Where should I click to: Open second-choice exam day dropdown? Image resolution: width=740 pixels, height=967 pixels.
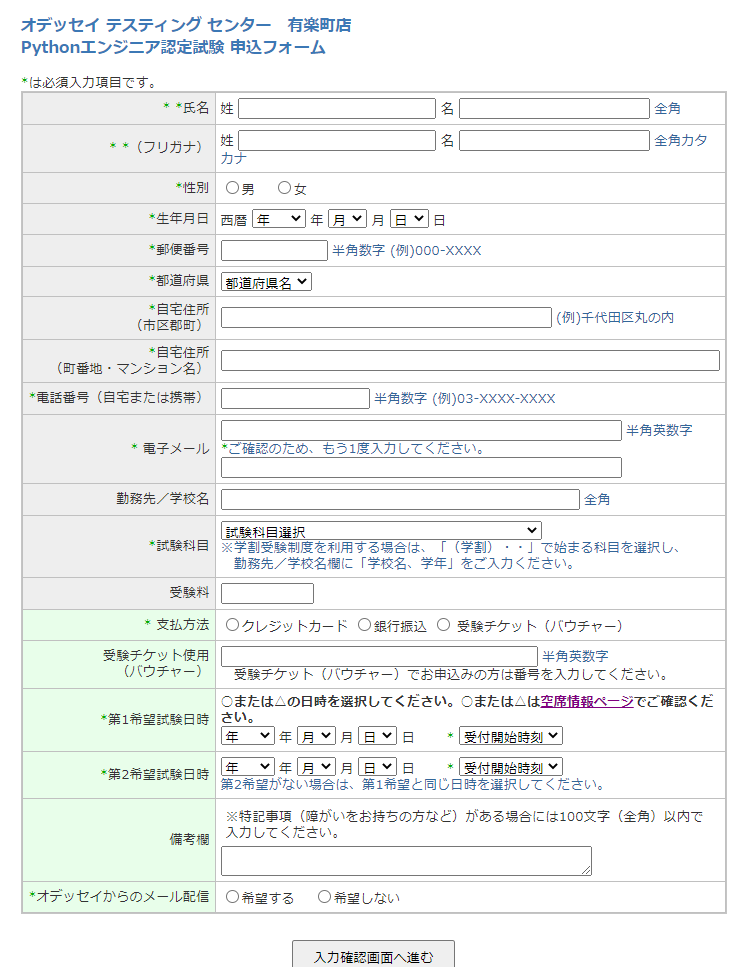(377, 767)
